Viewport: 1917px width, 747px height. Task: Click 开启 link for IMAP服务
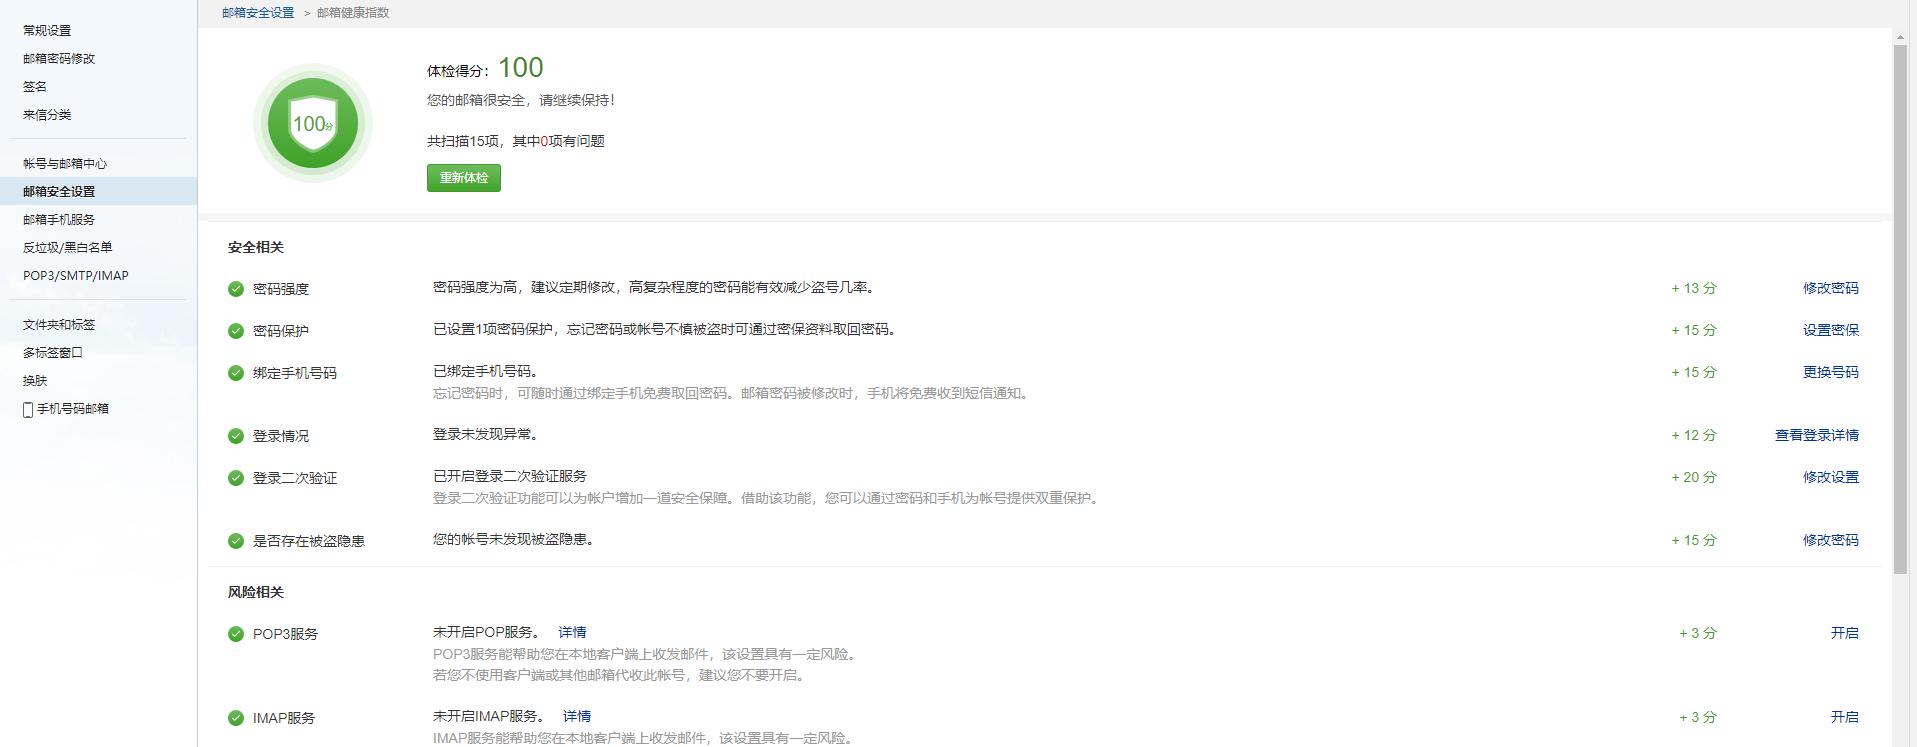pos(1844,717)
